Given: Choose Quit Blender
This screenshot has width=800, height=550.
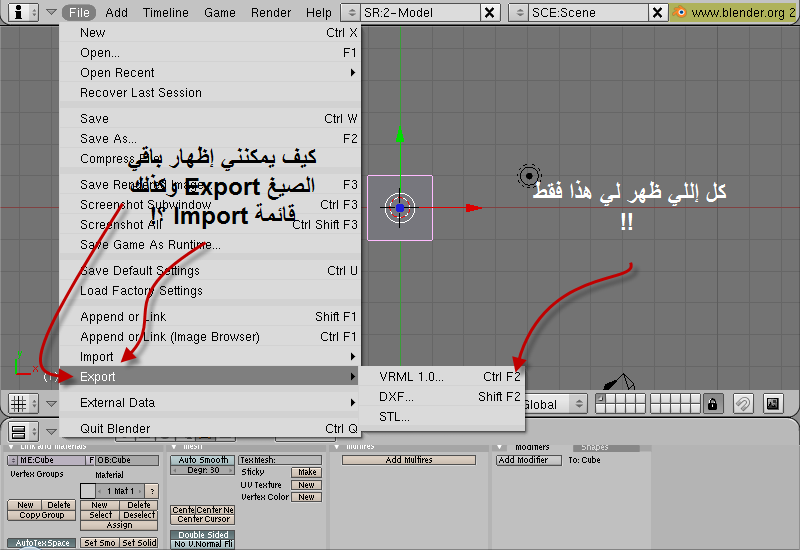Looking at the screenshot, I should [x=210, y=429].
